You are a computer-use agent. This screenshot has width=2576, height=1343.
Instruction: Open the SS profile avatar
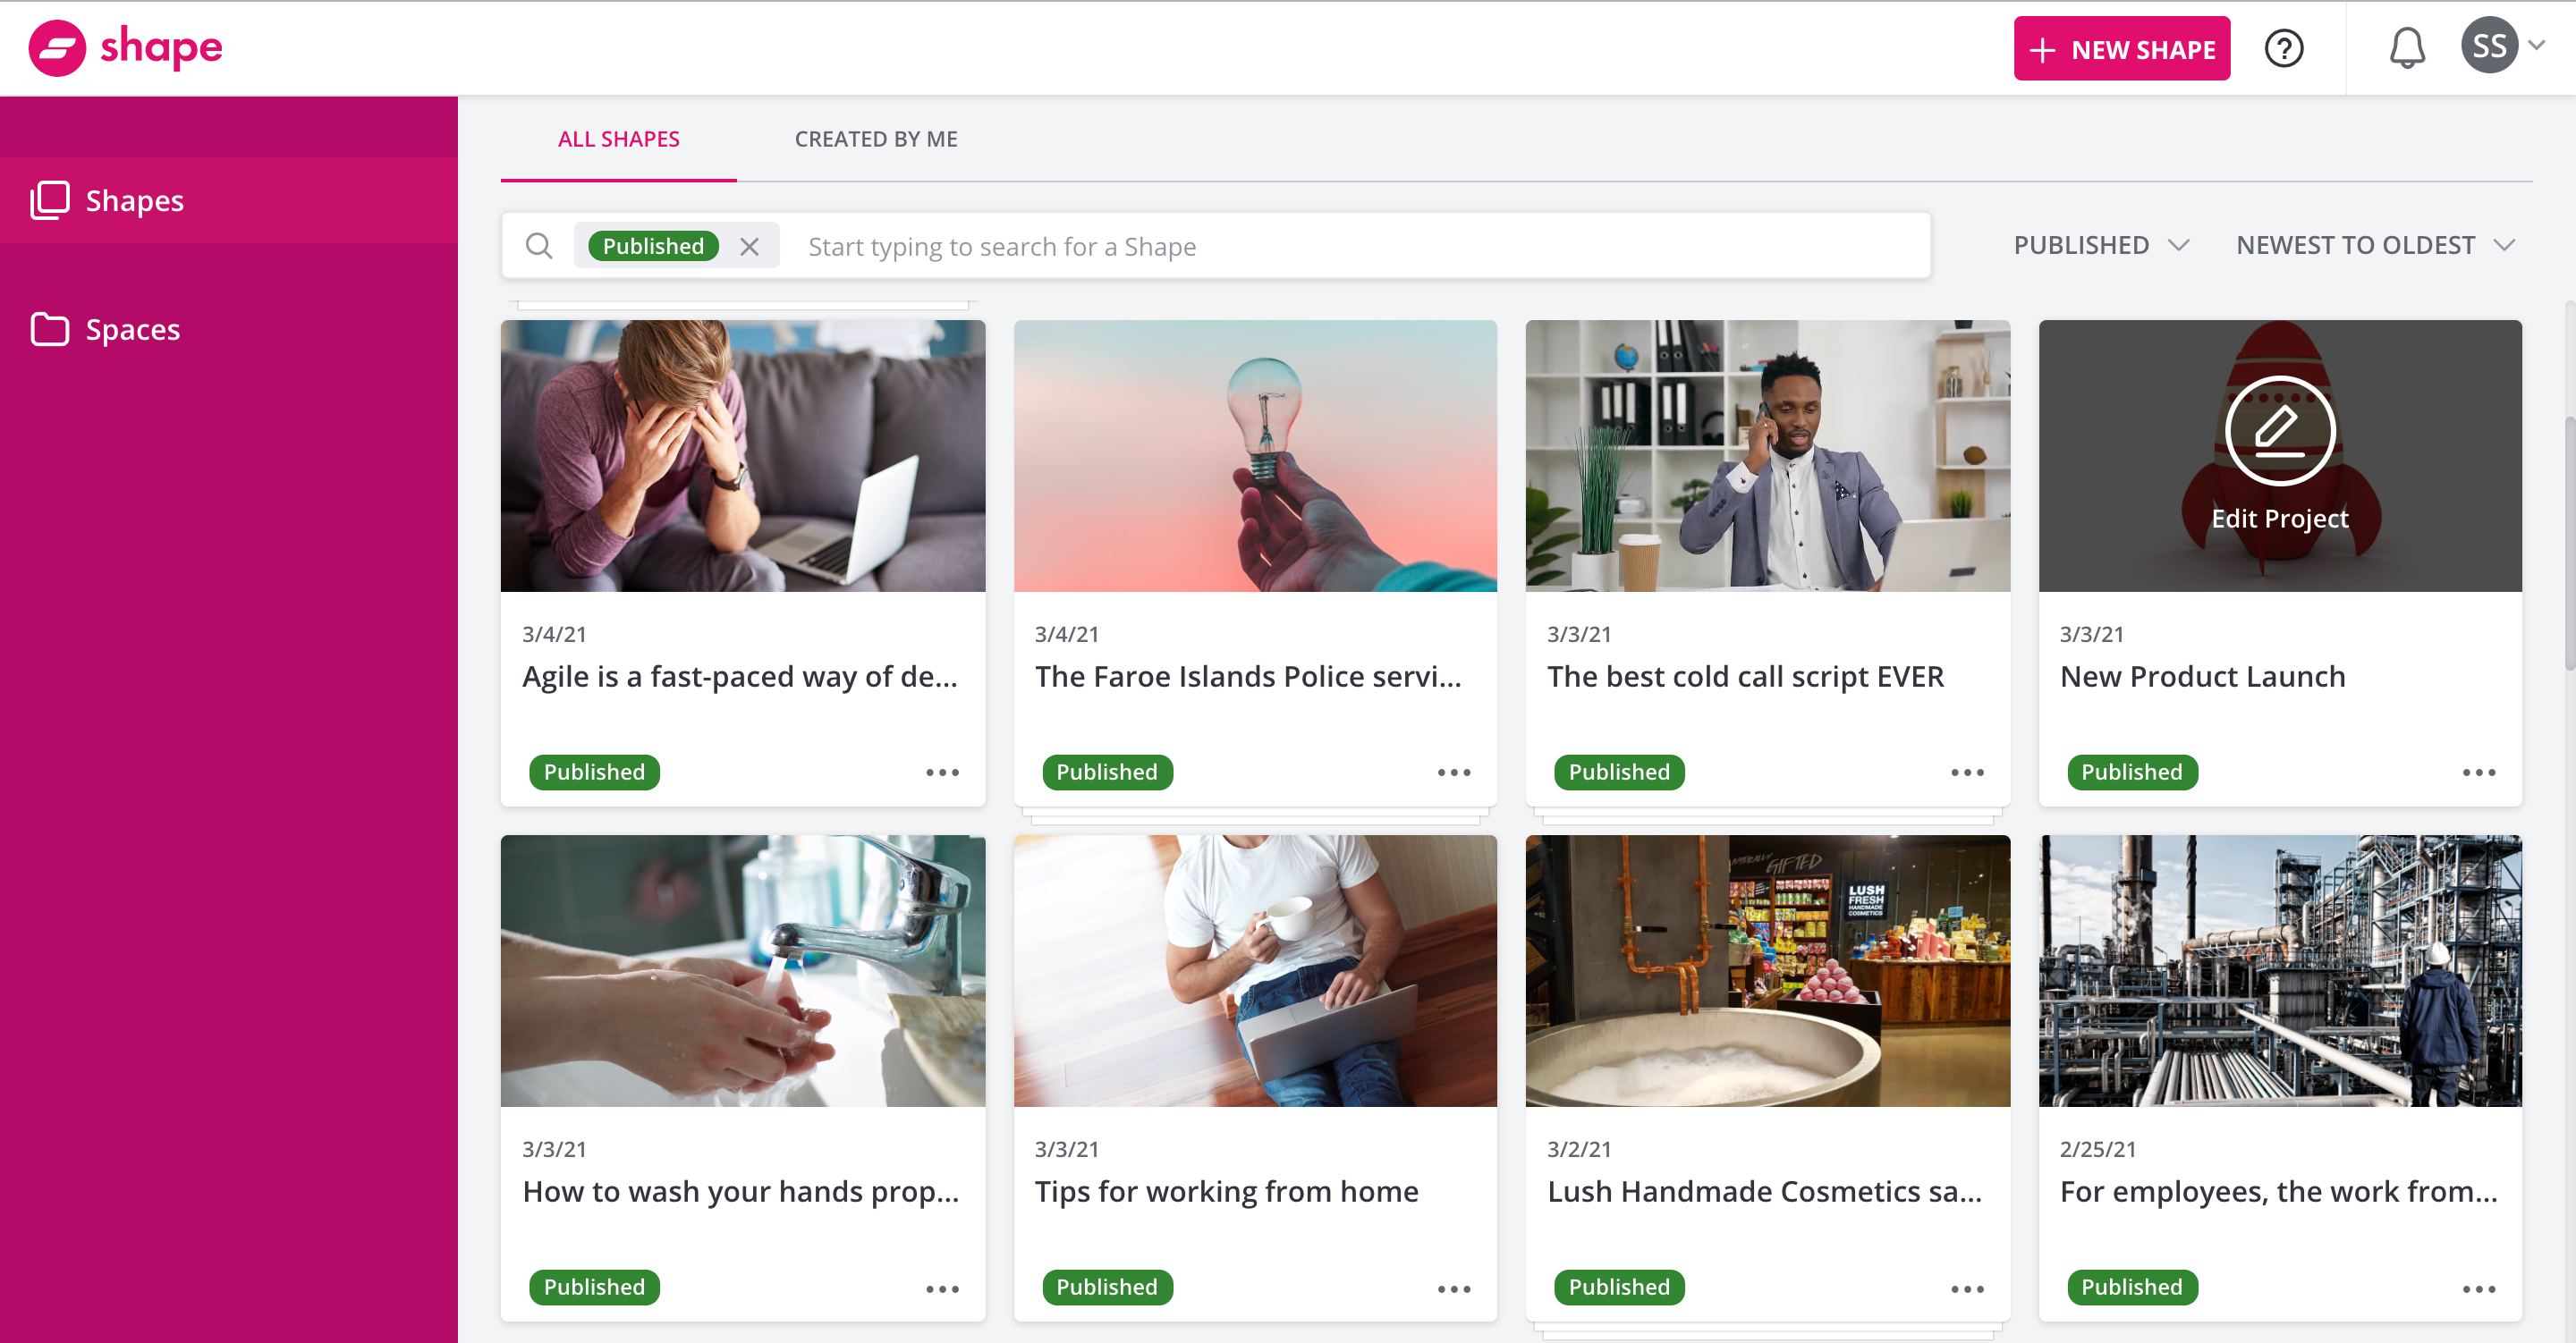2489,45
